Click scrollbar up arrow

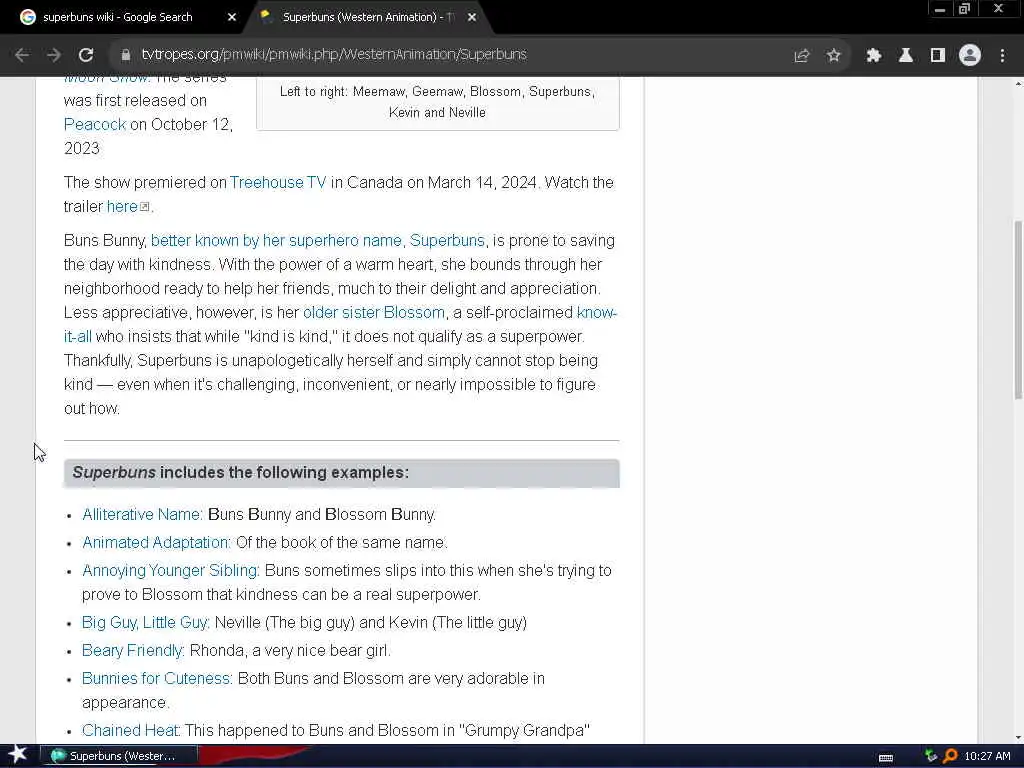point(1017,84)
